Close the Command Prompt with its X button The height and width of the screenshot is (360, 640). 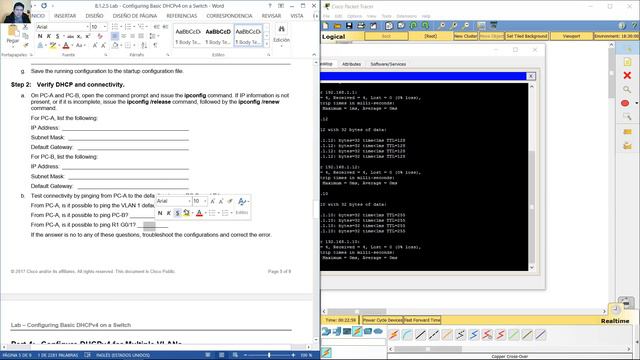[531, 76]
